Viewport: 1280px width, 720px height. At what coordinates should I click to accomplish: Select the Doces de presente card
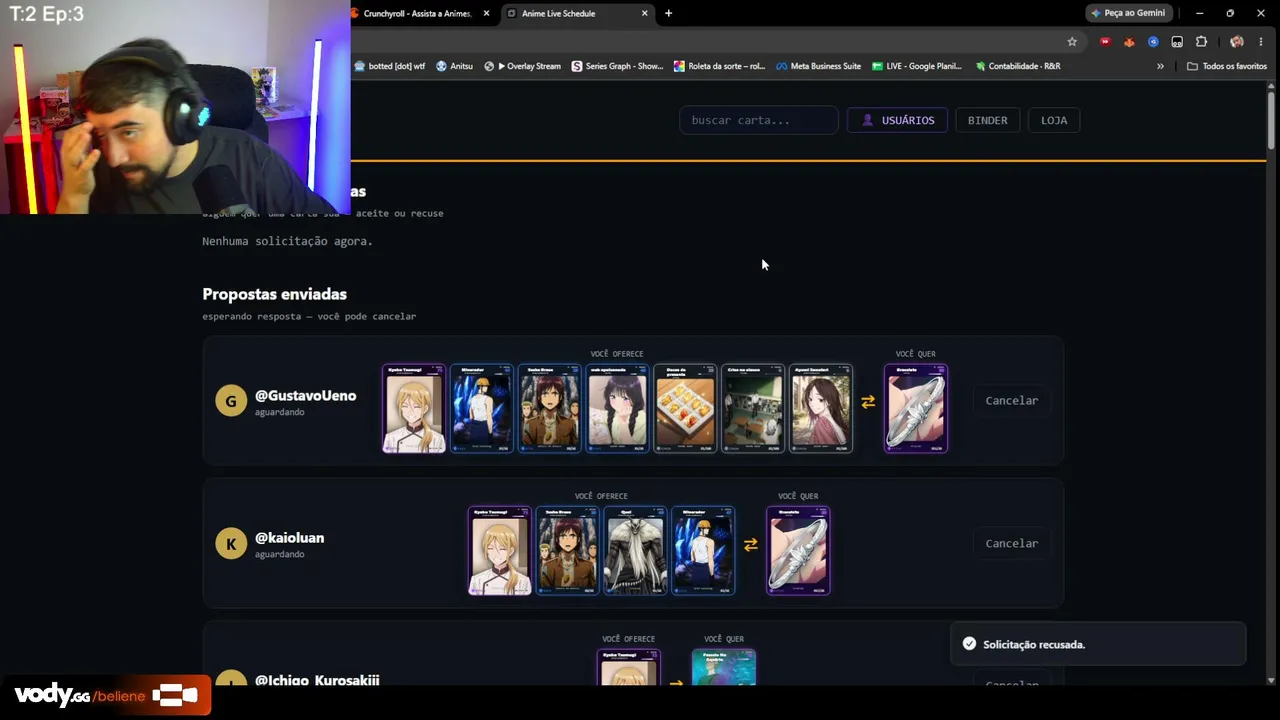tap(686, 408)
